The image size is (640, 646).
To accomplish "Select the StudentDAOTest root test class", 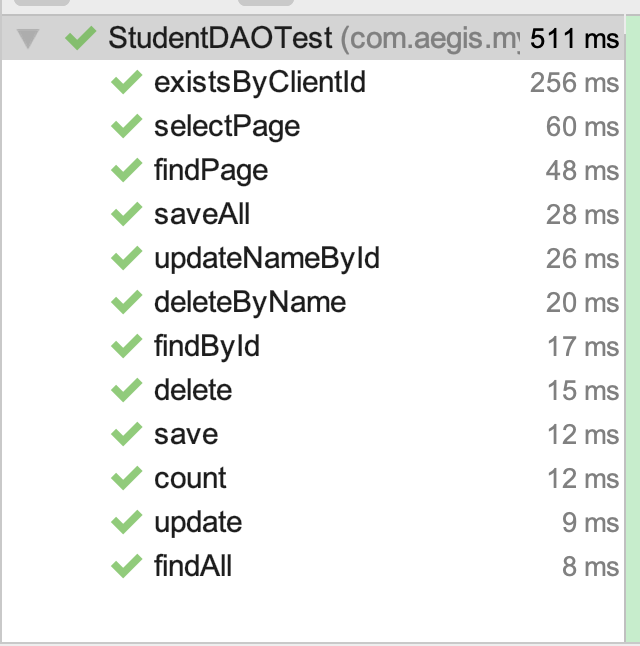I will (x=220, y=39).
